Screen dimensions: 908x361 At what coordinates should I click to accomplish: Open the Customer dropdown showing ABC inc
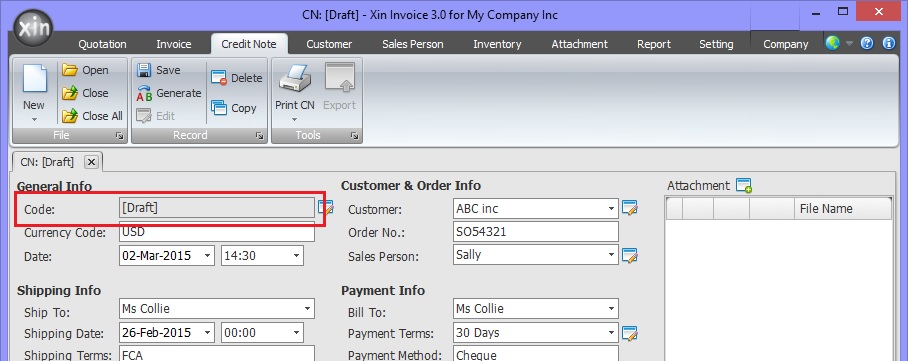[x=612, y=209]
